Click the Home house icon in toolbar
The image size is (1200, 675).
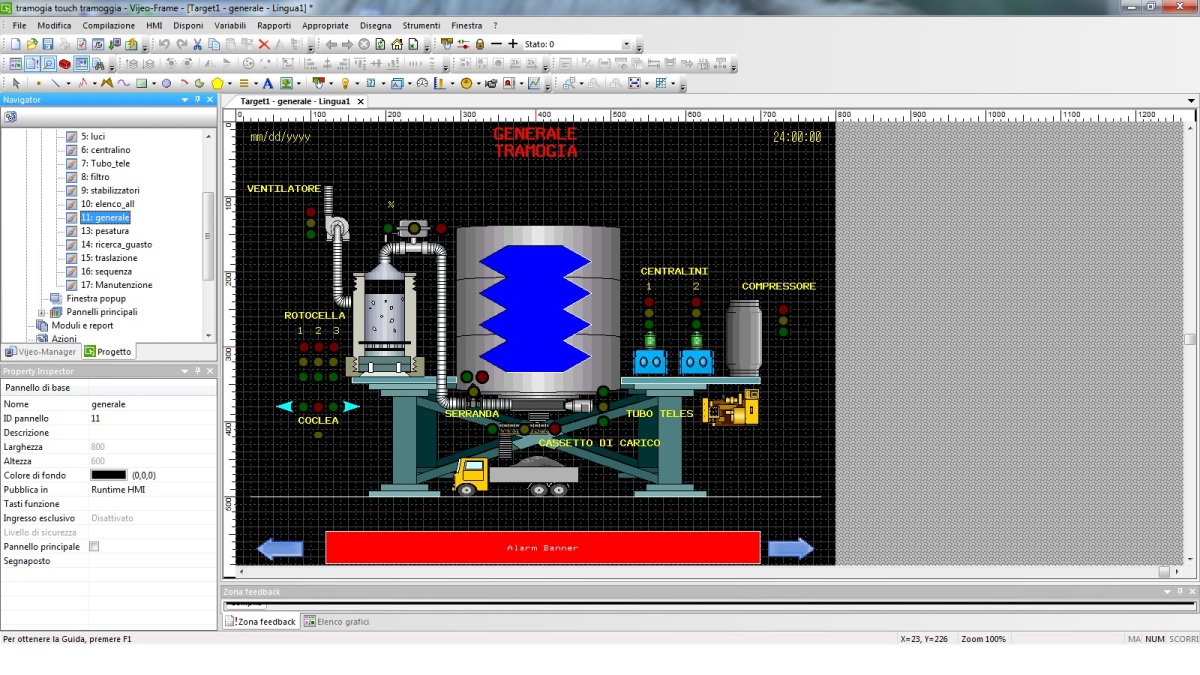pyautogui.click(x=397, y=44)
